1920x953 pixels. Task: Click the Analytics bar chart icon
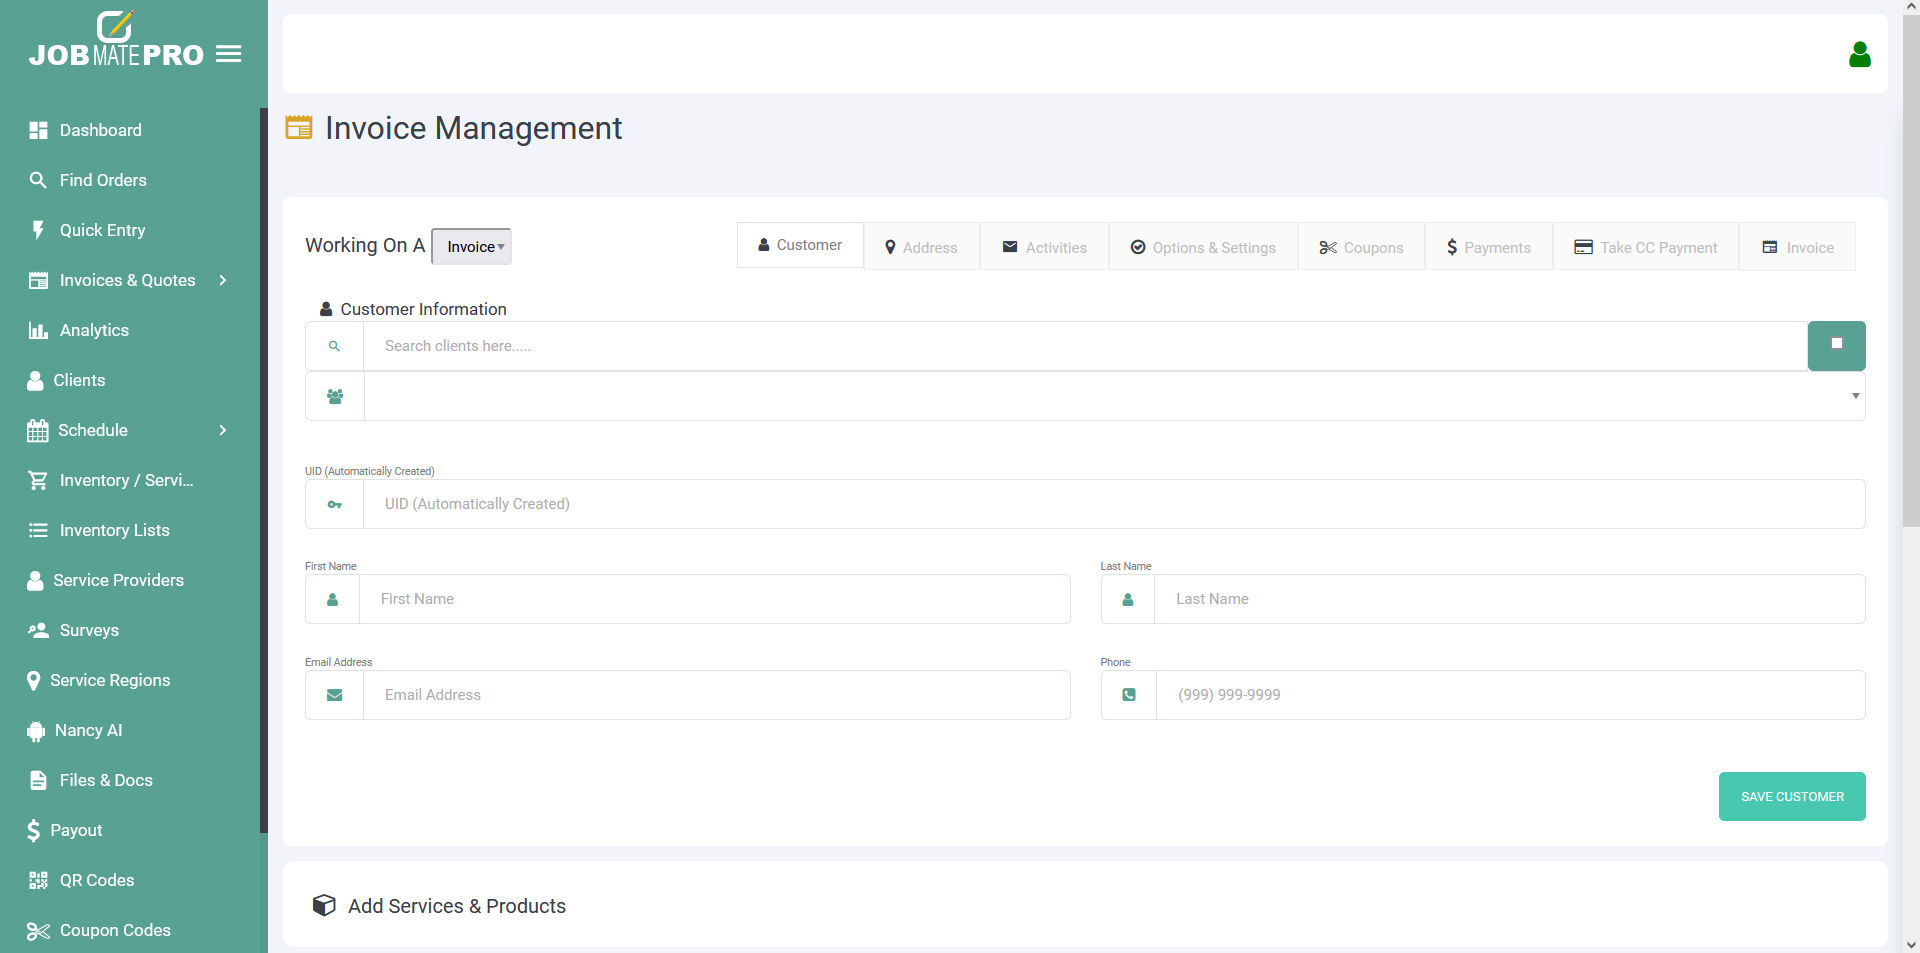pyautogui.click(x=38, y=330)
